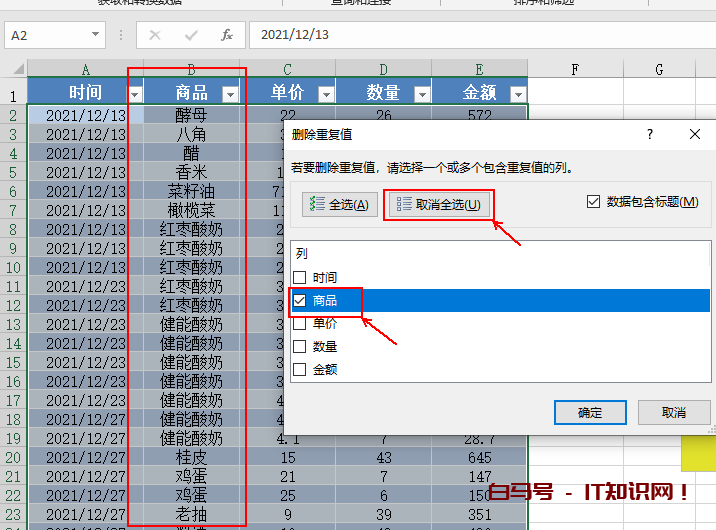Click date cell A2 2021/12/13
Image resolution: width=716 pixels, height=530 pixels.
point(85,115)
